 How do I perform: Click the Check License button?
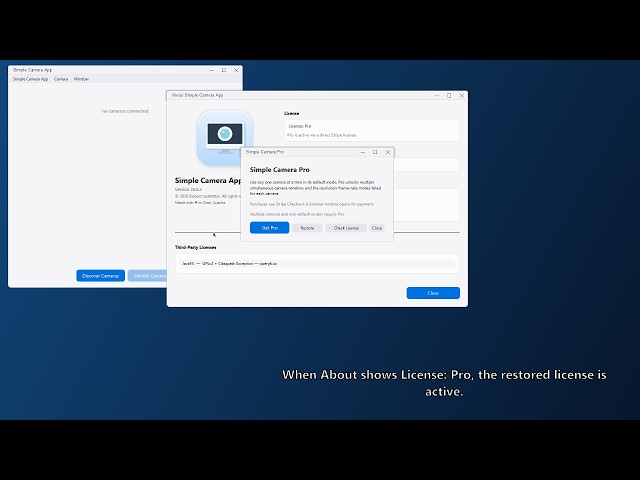point(346,228)
